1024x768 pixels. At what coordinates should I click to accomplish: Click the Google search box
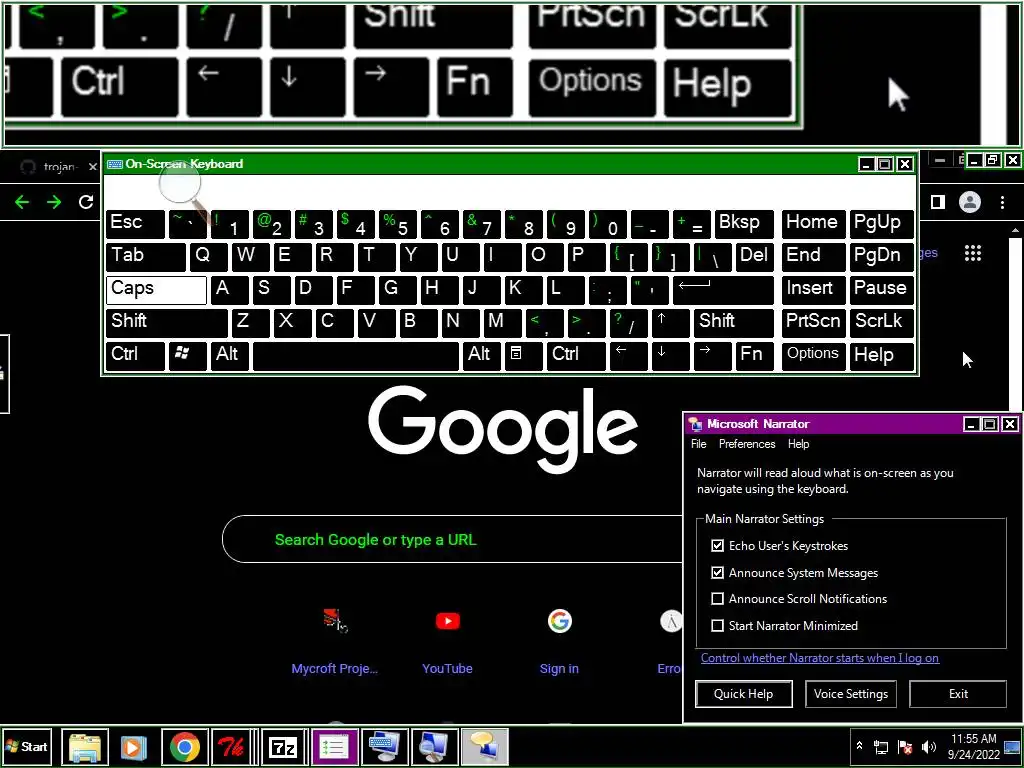pyautogui.click(x=452, y=539)
